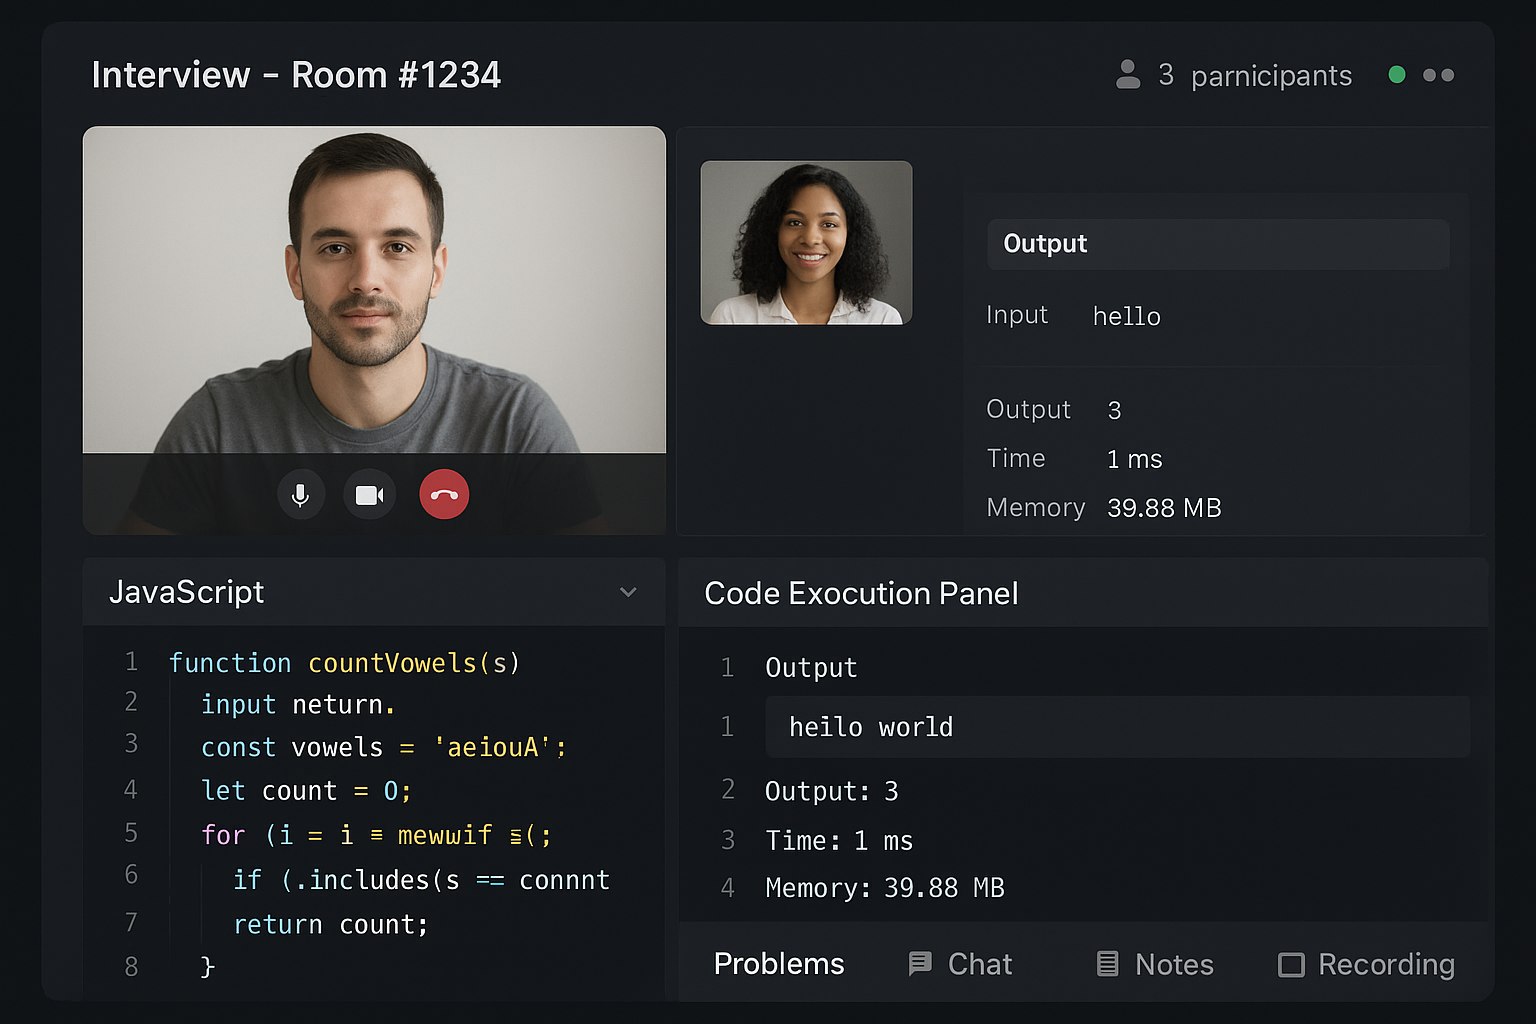The image size is (1536, 1024).
Task: Mute the microphone
Action: point(300,495)
